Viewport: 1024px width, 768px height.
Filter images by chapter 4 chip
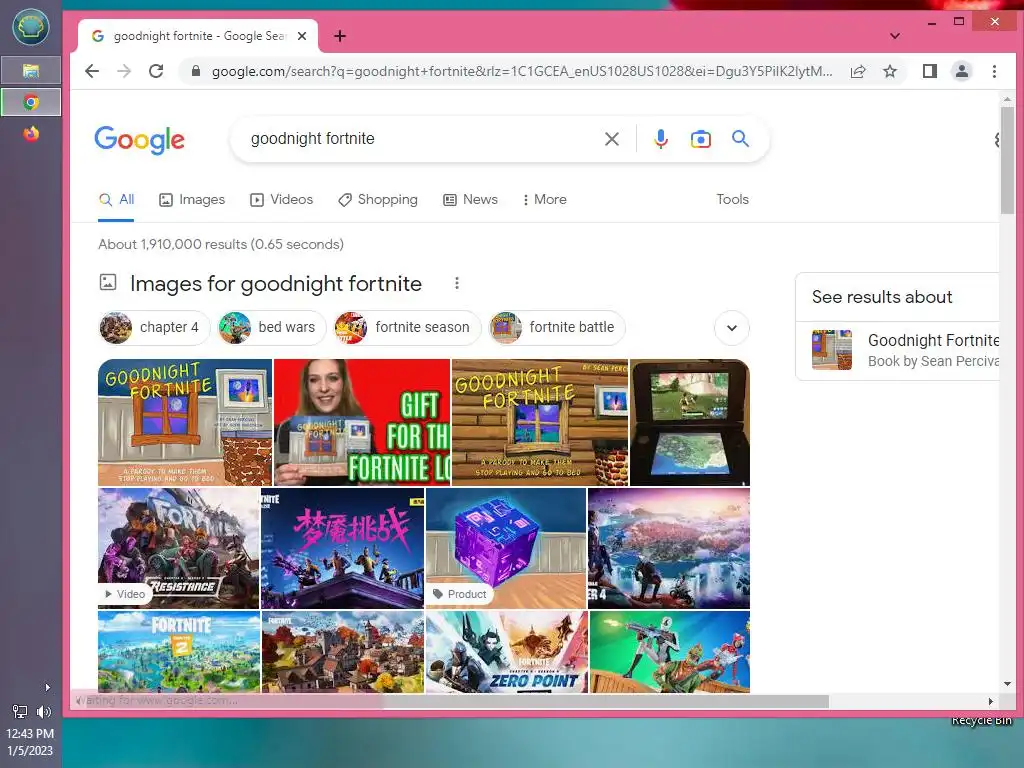(x=154, y=327)
